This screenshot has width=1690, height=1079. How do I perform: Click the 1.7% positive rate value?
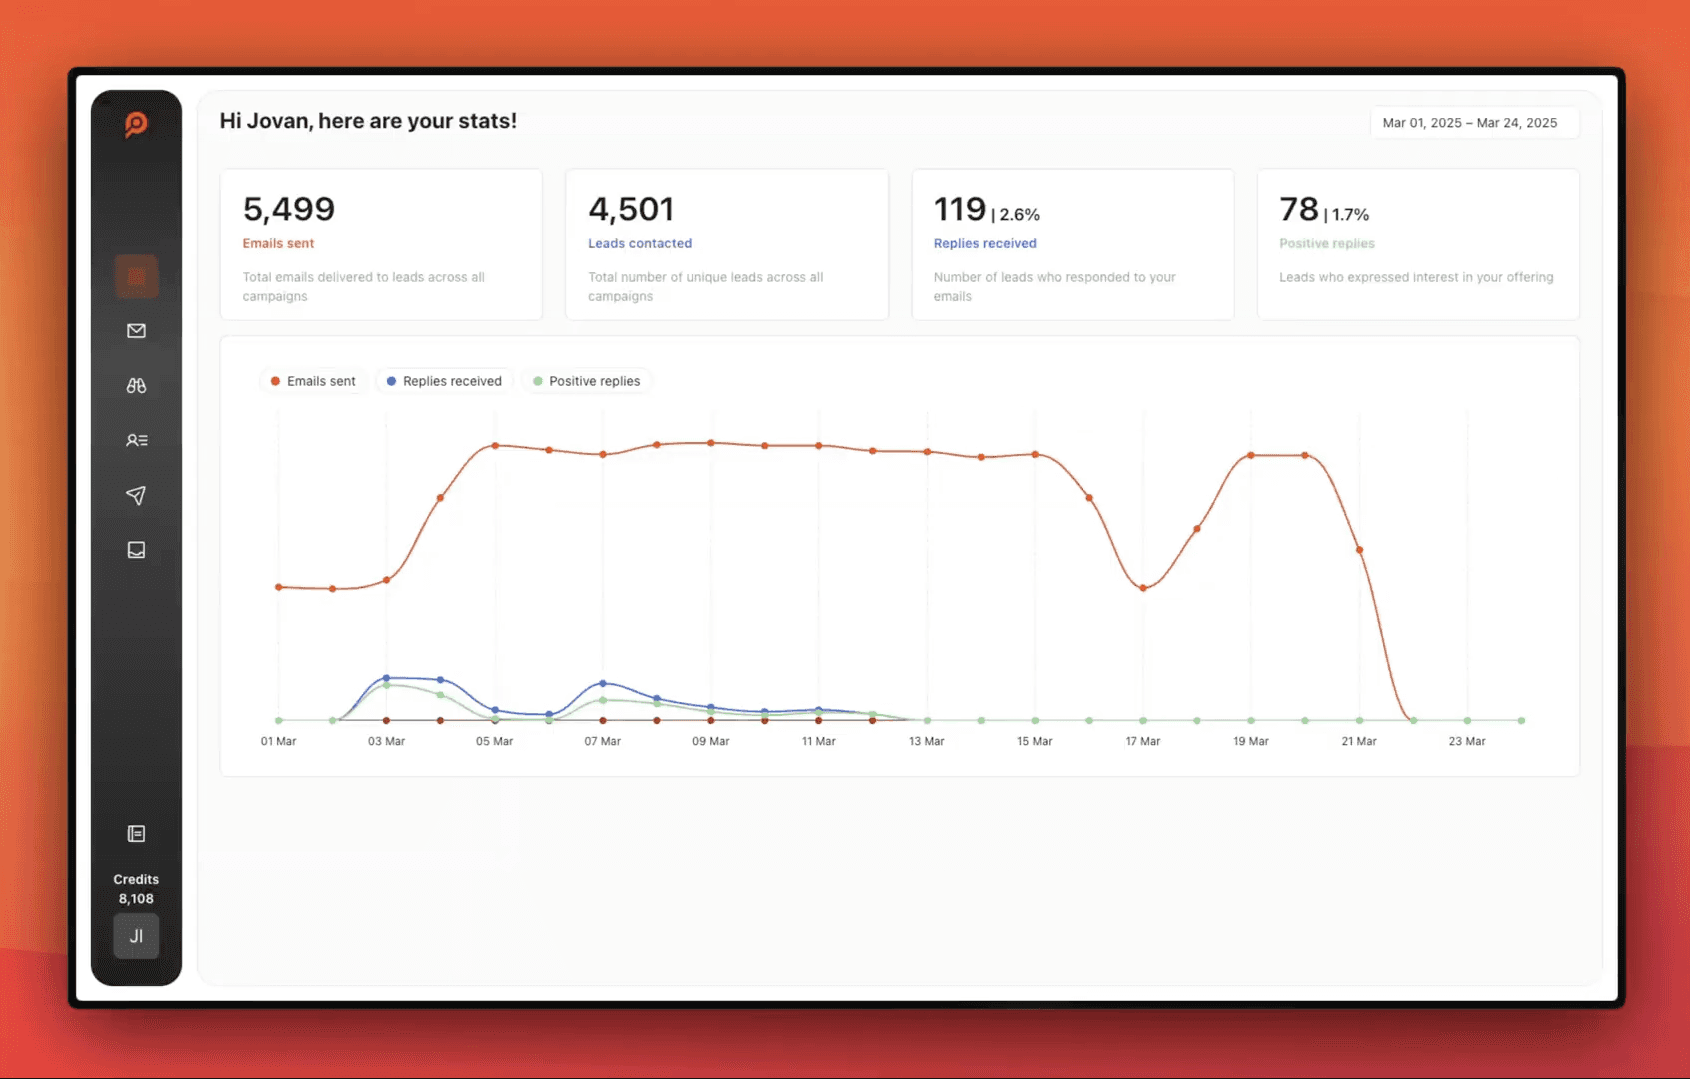pyautogui.click(x=1350, y=215)
